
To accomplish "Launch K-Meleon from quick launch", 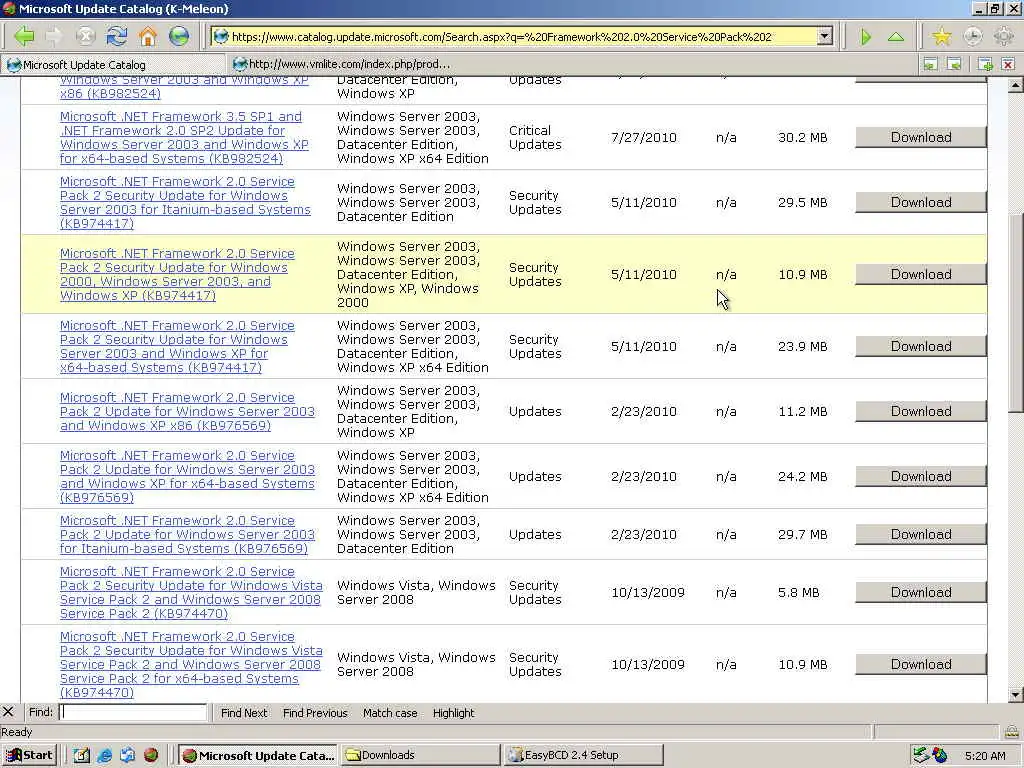I will pyautogui.click(x=151, y=756).
